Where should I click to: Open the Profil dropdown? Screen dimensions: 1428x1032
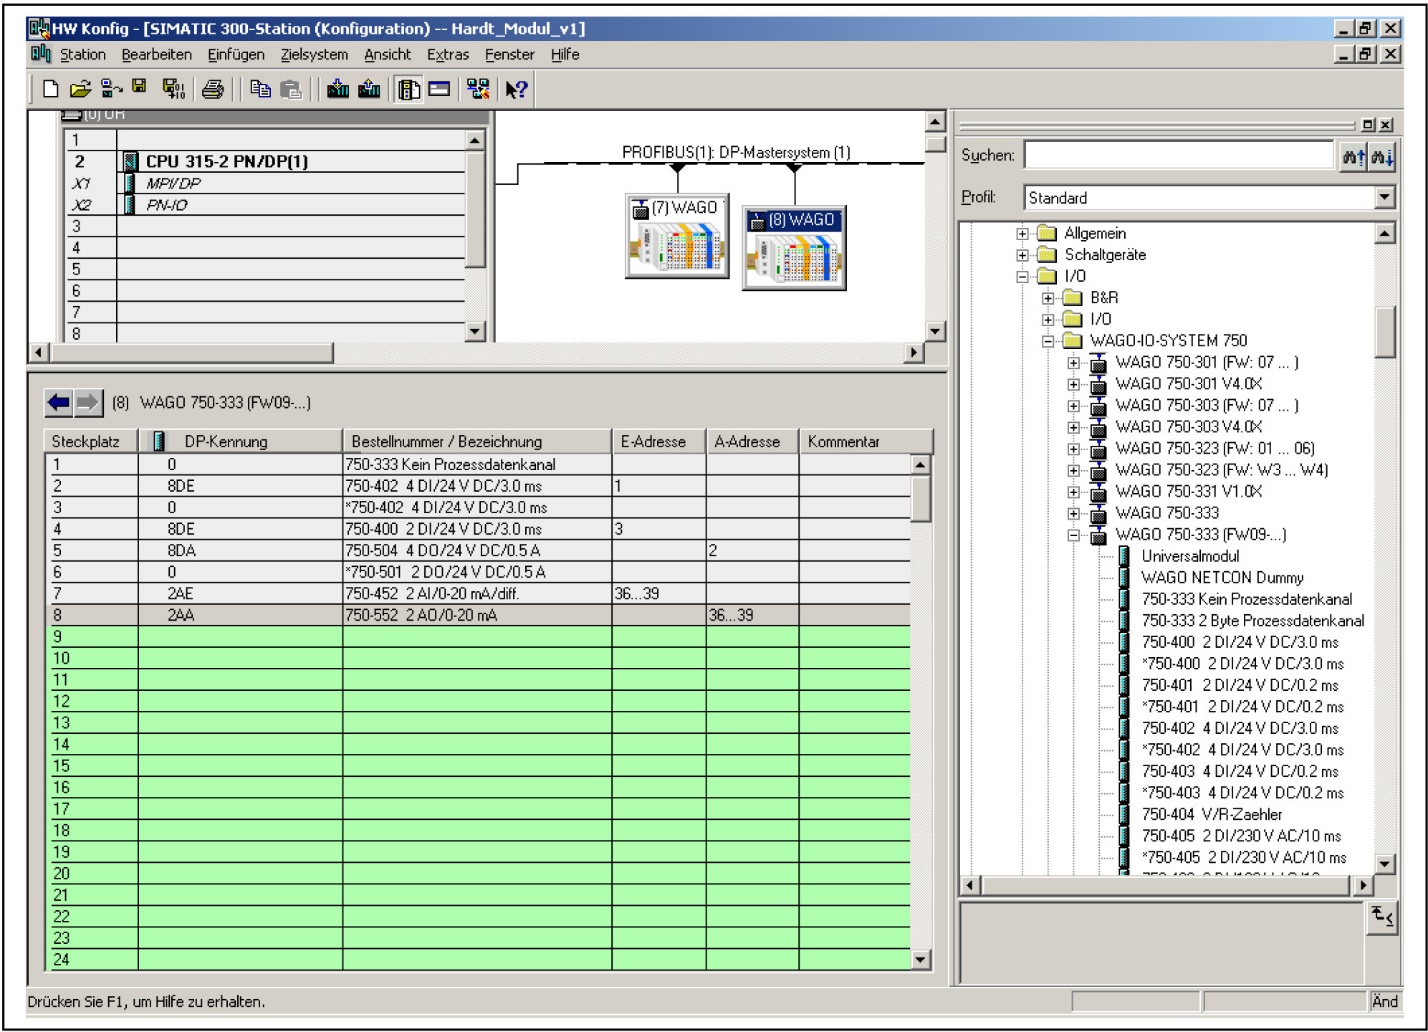tap(1384, 198)
